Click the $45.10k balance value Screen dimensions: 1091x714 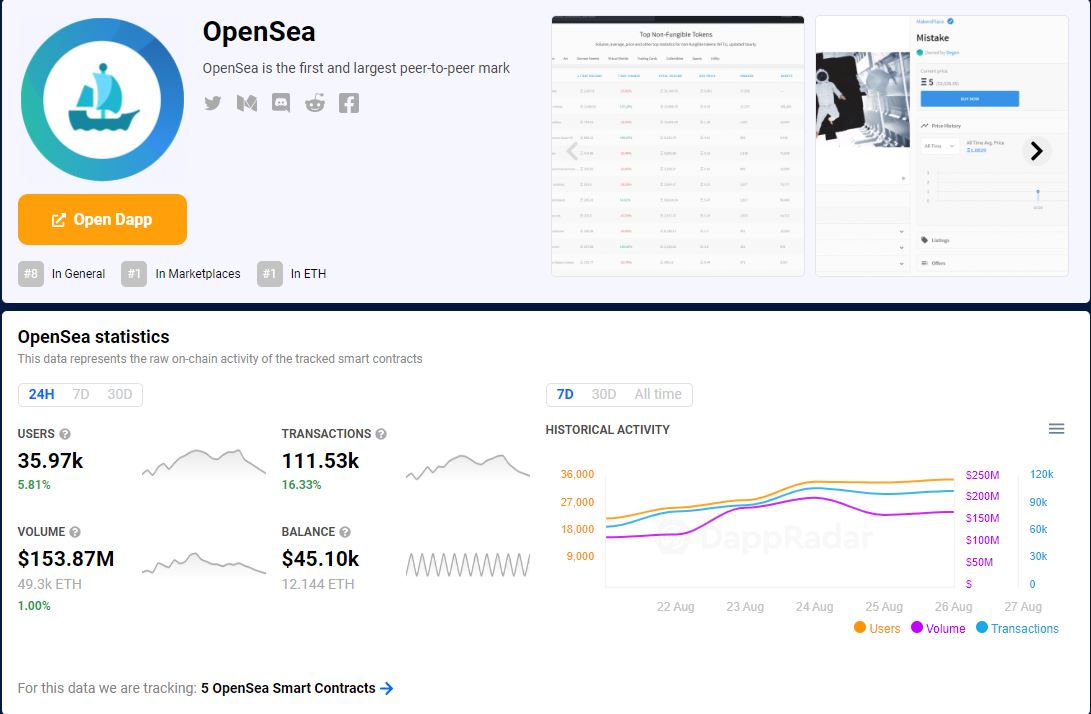(321, 560)
